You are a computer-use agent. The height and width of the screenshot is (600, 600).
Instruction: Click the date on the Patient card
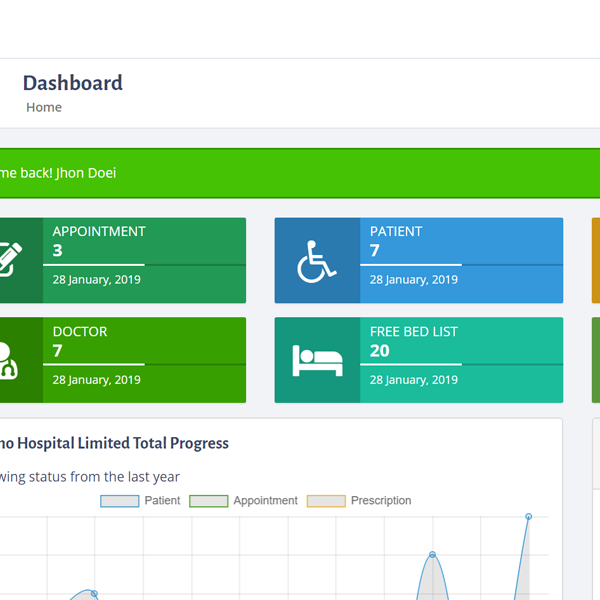[x=414, y=280]
